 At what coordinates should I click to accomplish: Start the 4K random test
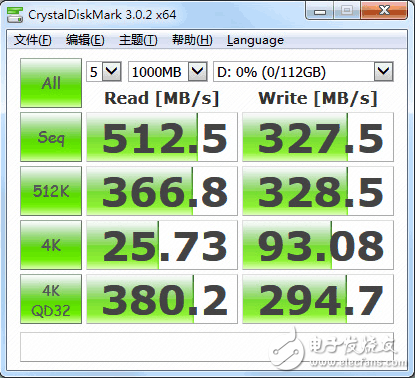point(51,245)
